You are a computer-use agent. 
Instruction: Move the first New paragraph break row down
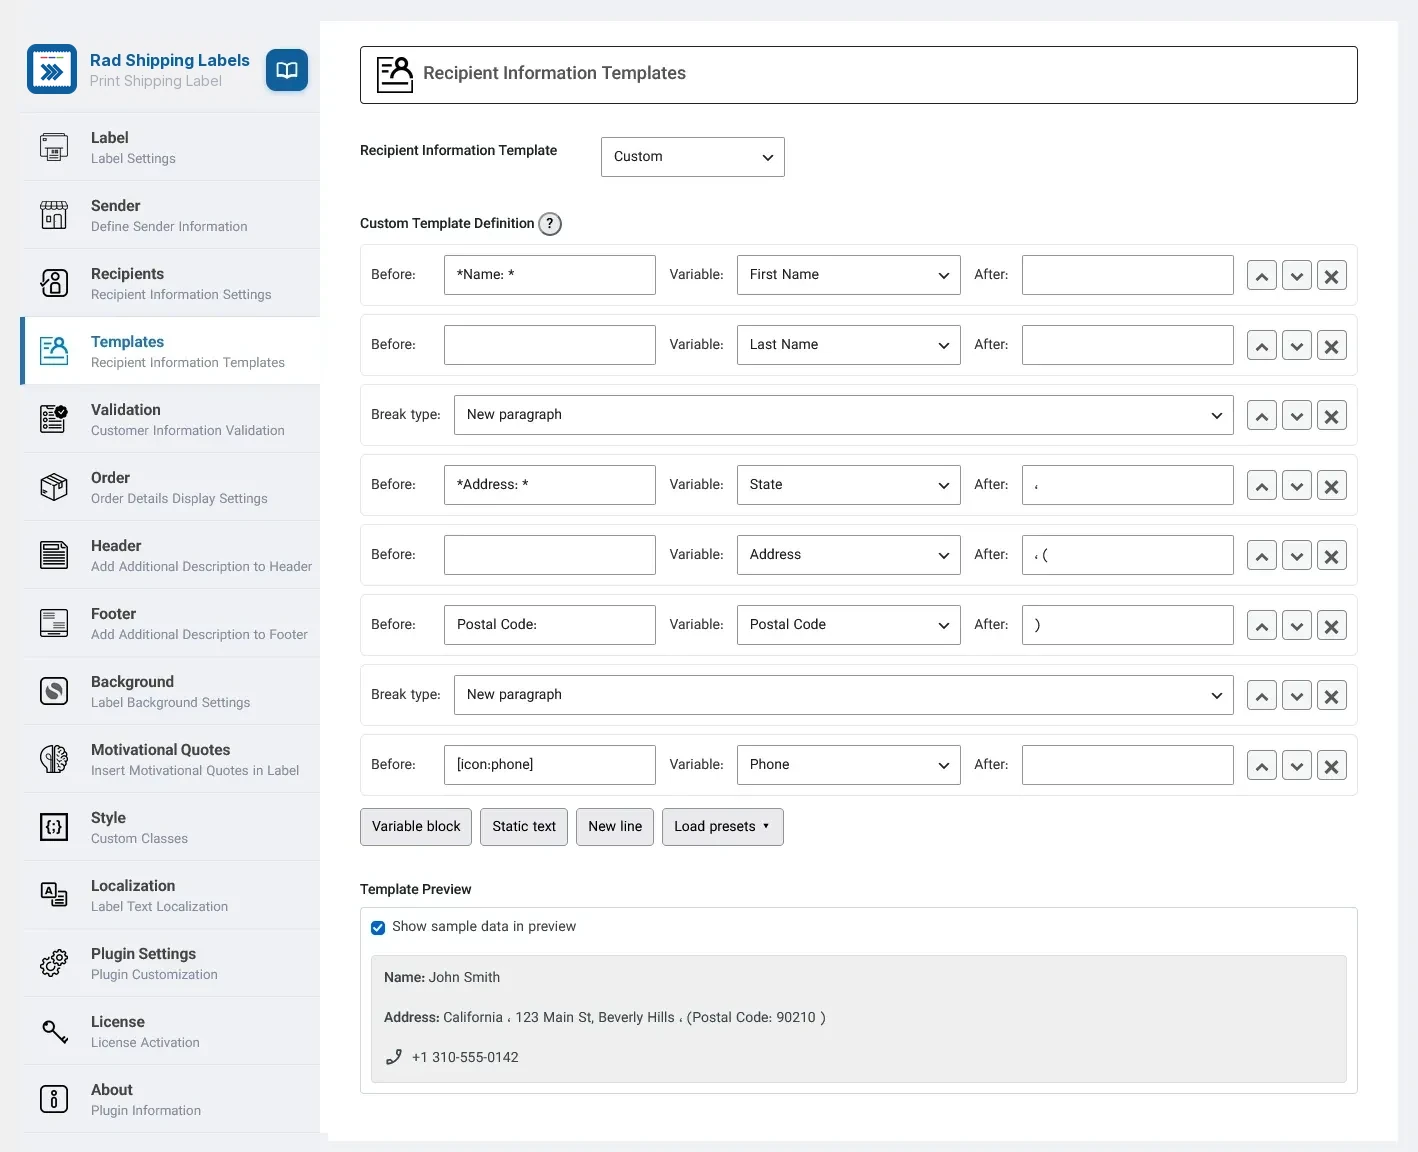click(x=1297, y=416)
